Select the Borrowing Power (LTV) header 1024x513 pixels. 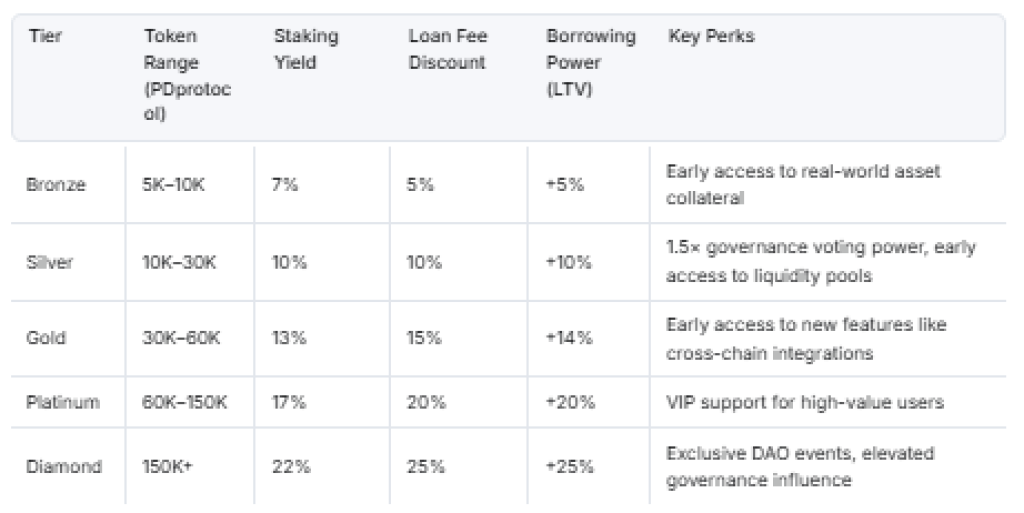tap(590, 63)
